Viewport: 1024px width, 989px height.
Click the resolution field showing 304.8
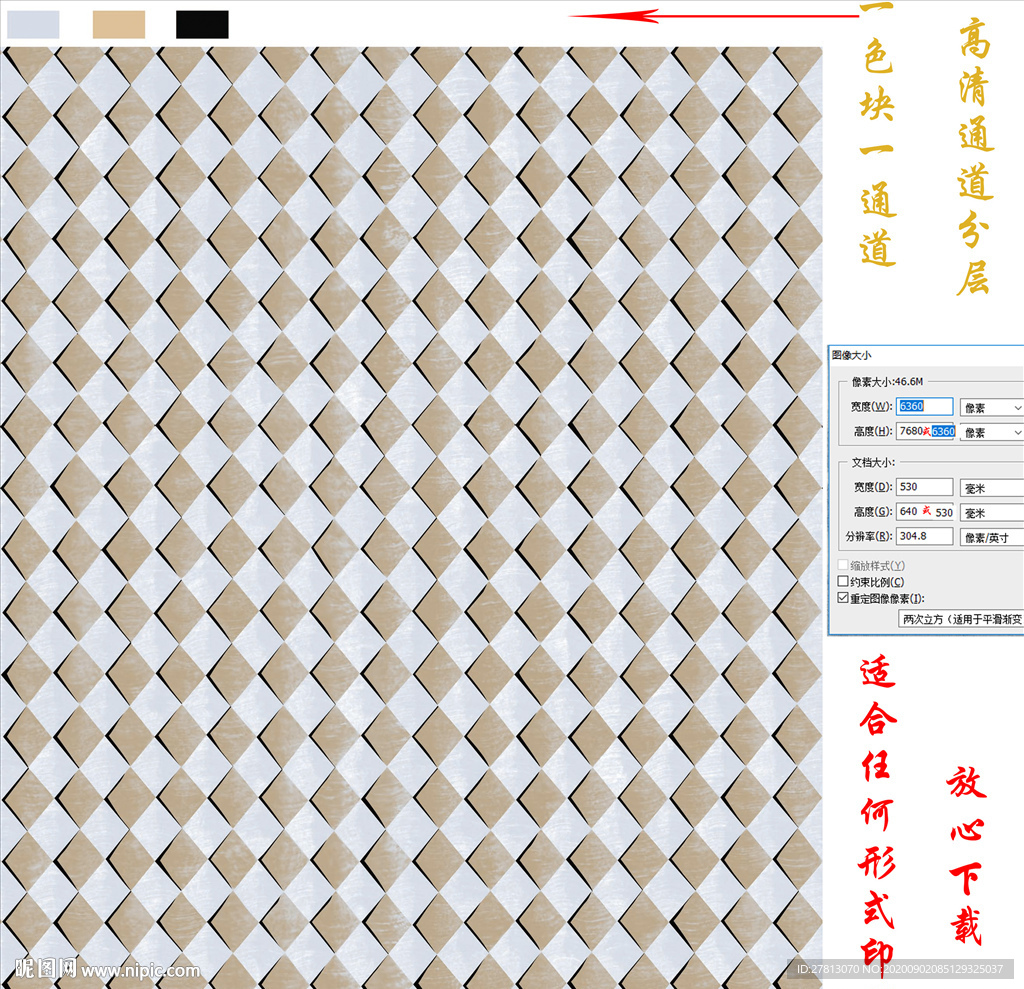click(924, 536)
